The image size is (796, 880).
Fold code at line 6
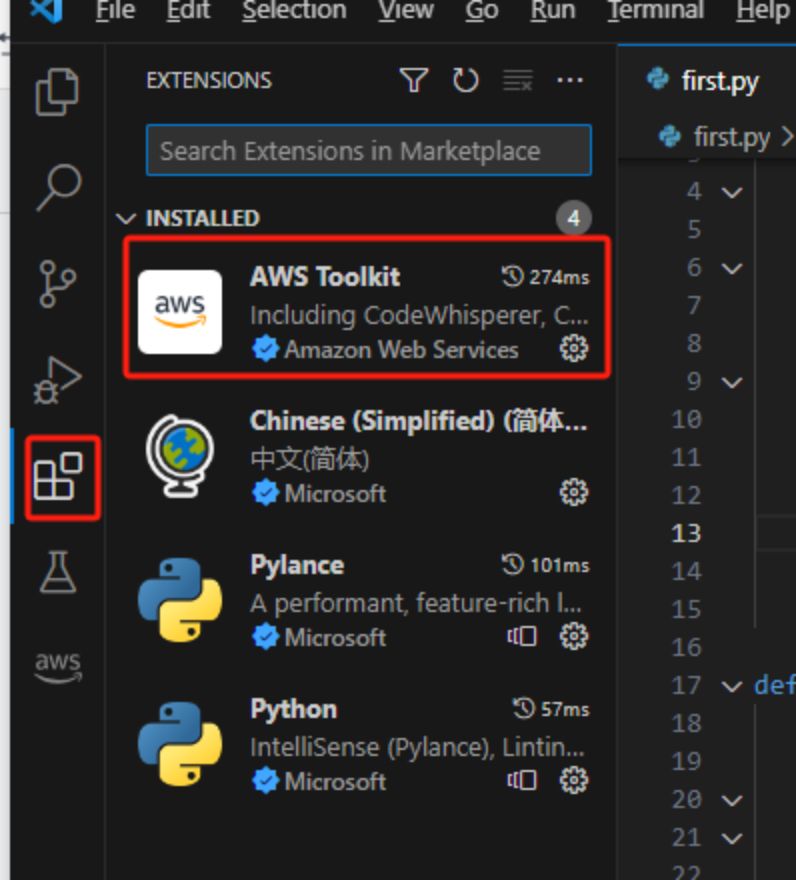(732, 268)
